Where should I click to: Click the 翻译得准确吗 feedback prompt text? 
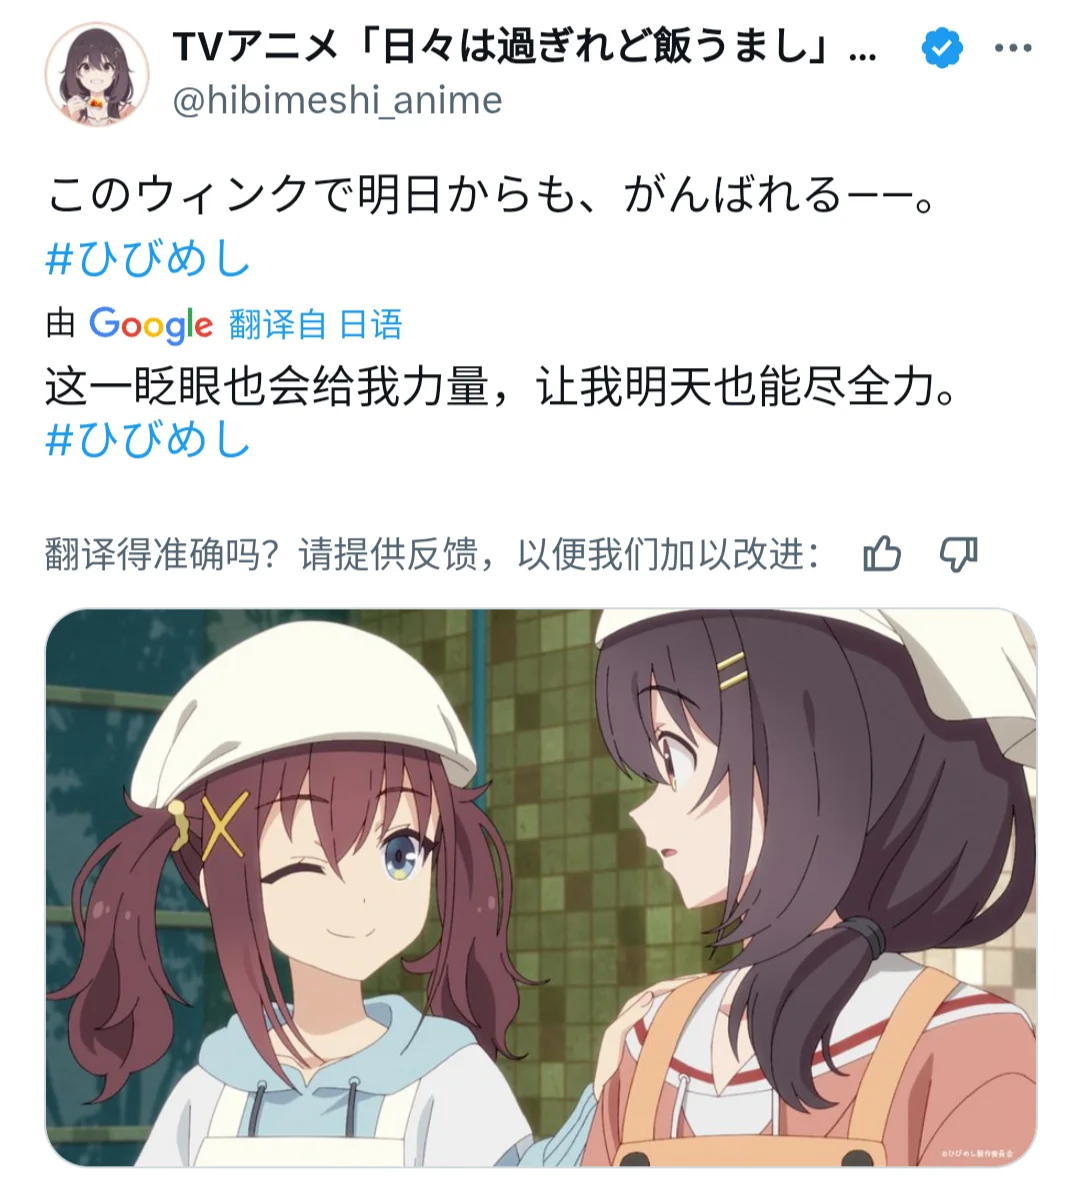click(432, 554)
